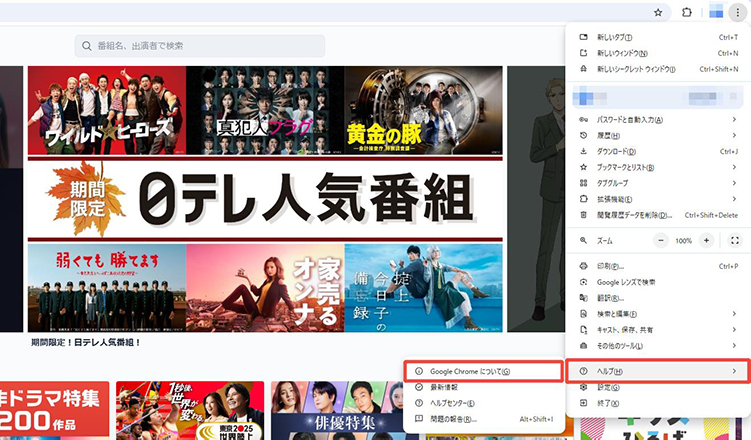Expand the 履歴 submenu arrow
Viewport: 751px width, 440px height.
click(734, 135)
